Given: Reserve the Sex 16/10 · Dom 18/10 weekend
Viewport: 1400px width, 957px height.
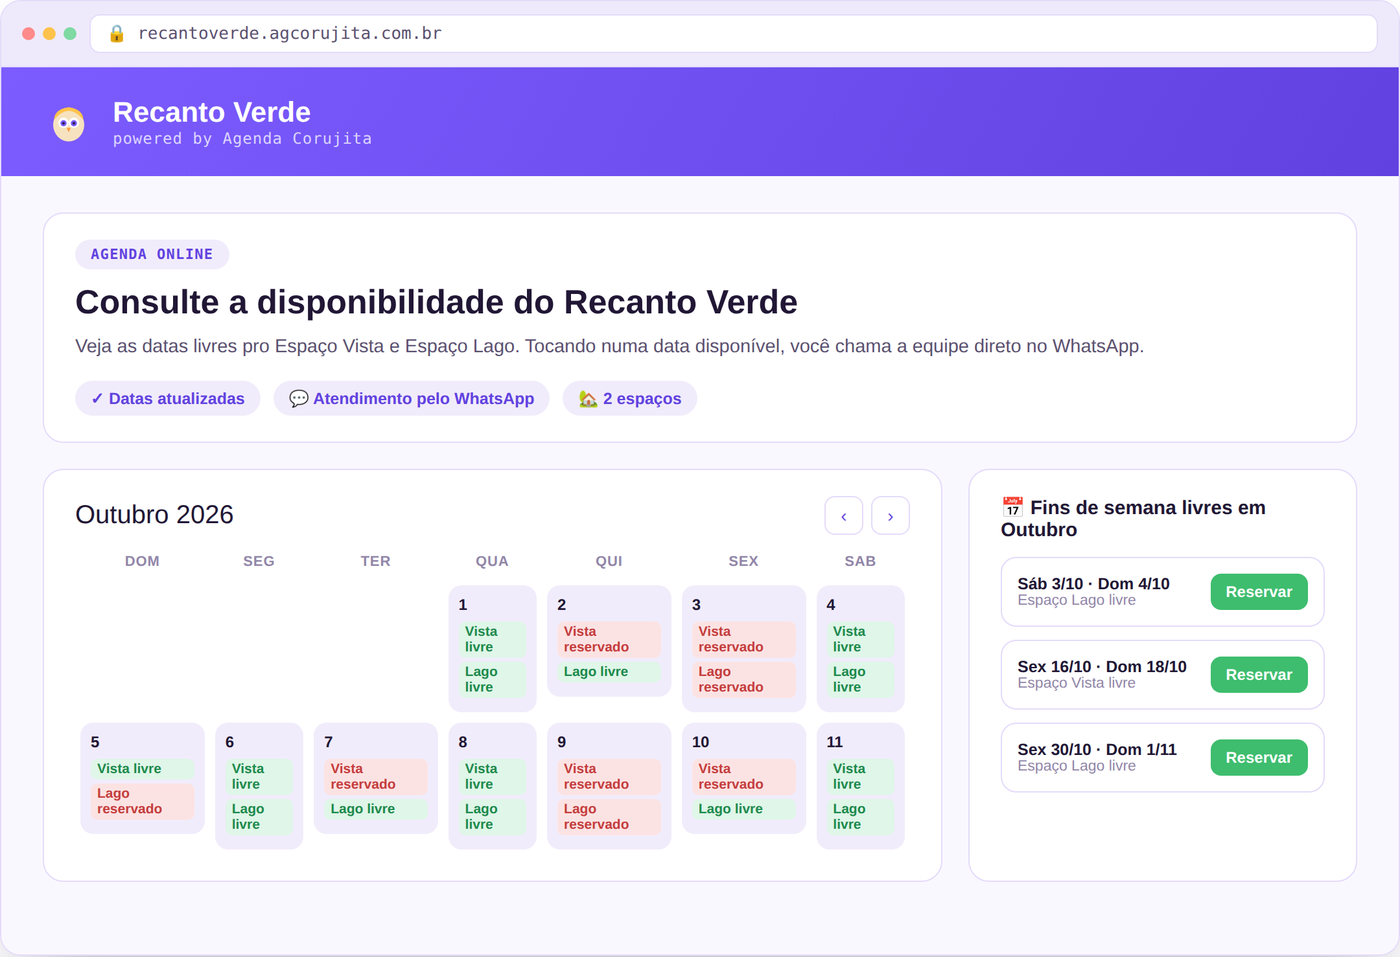Looking at the screenshot, I should click(1259, 675).
